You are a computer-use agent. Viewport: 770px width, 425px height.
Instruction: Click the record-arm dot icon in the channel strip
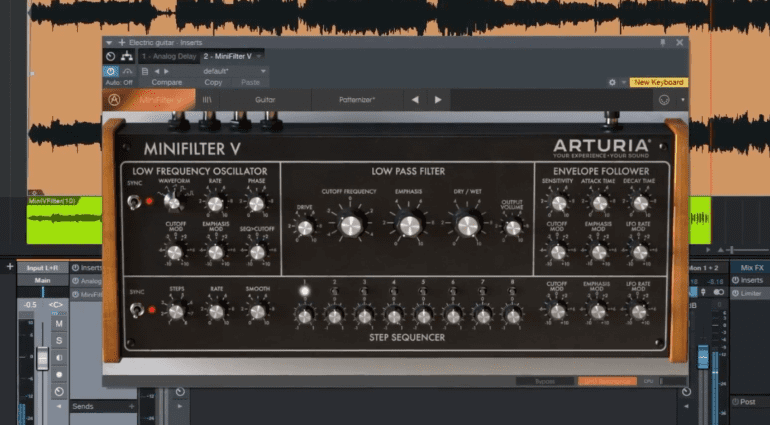tap(59, 374)
